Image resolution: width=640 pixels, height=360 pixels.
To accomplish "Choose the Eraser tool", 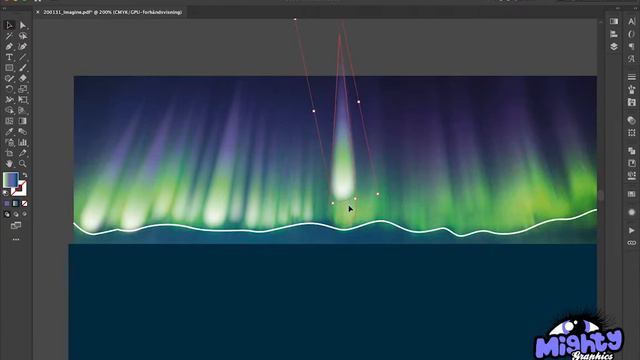I will [23, 78].
